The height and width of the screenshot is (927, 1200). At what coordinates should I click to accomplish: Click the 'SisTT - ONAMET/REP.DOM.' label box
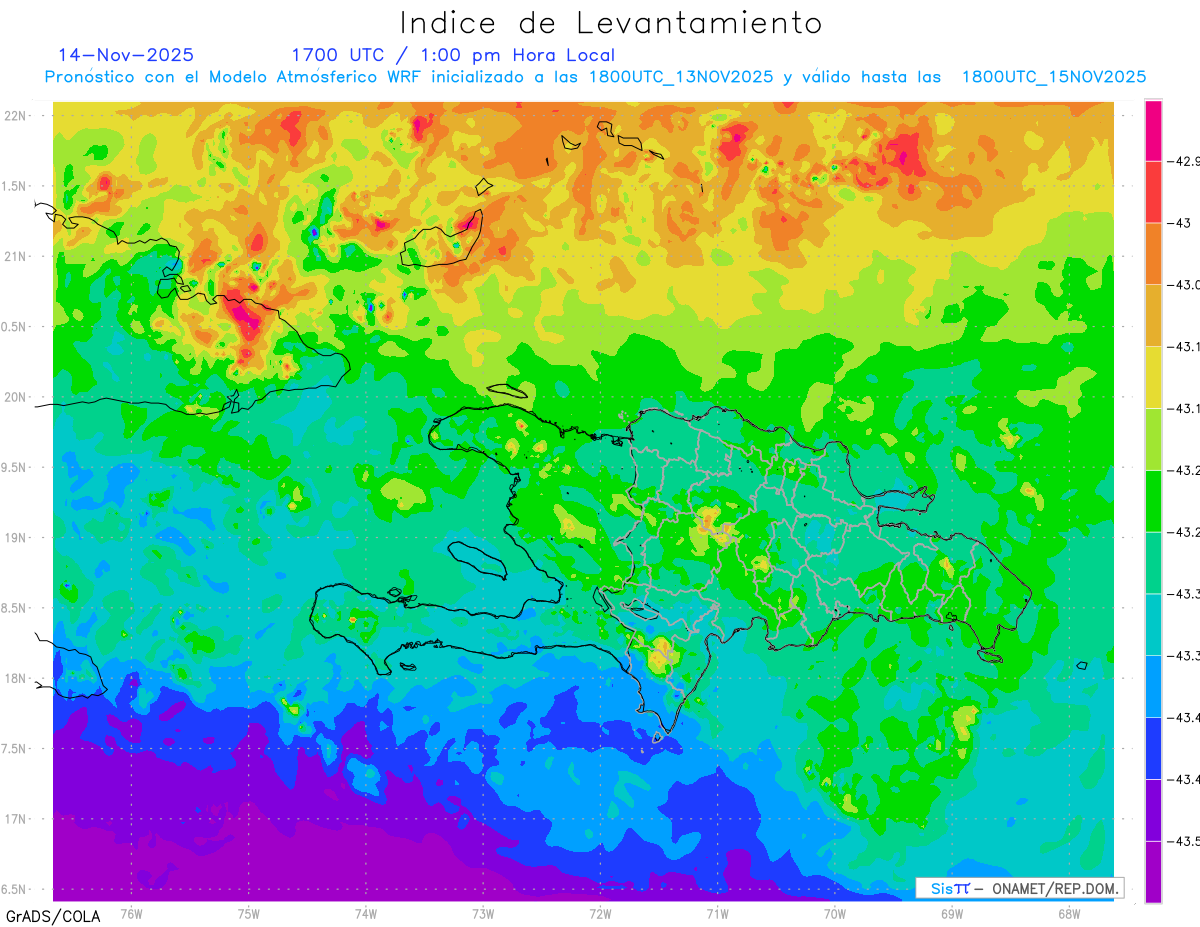(1019, 888)
